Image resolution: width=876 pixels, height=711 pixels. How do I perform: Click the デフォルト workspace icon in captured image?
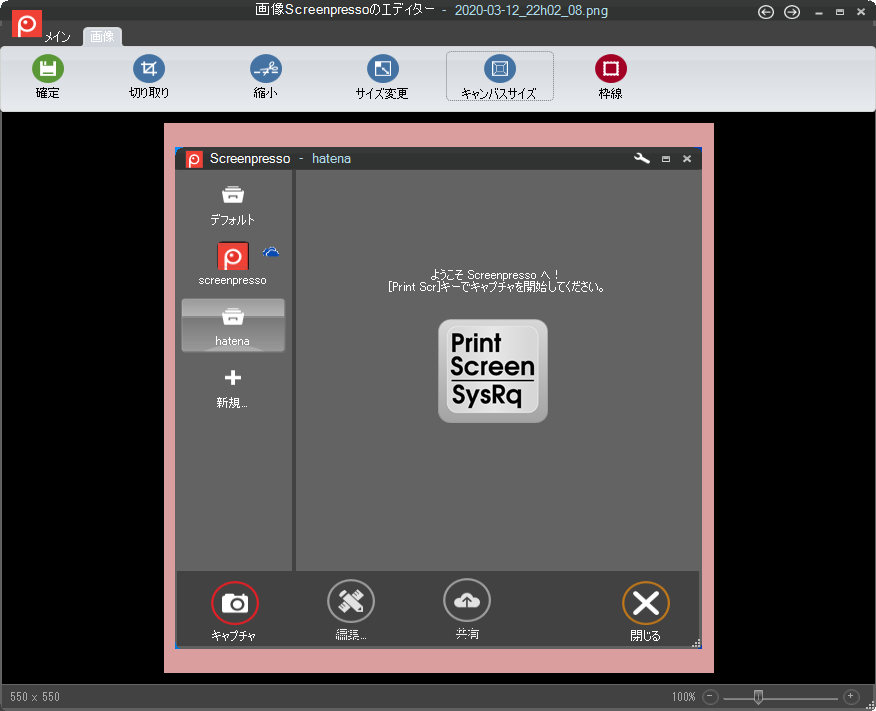(232, 195)
